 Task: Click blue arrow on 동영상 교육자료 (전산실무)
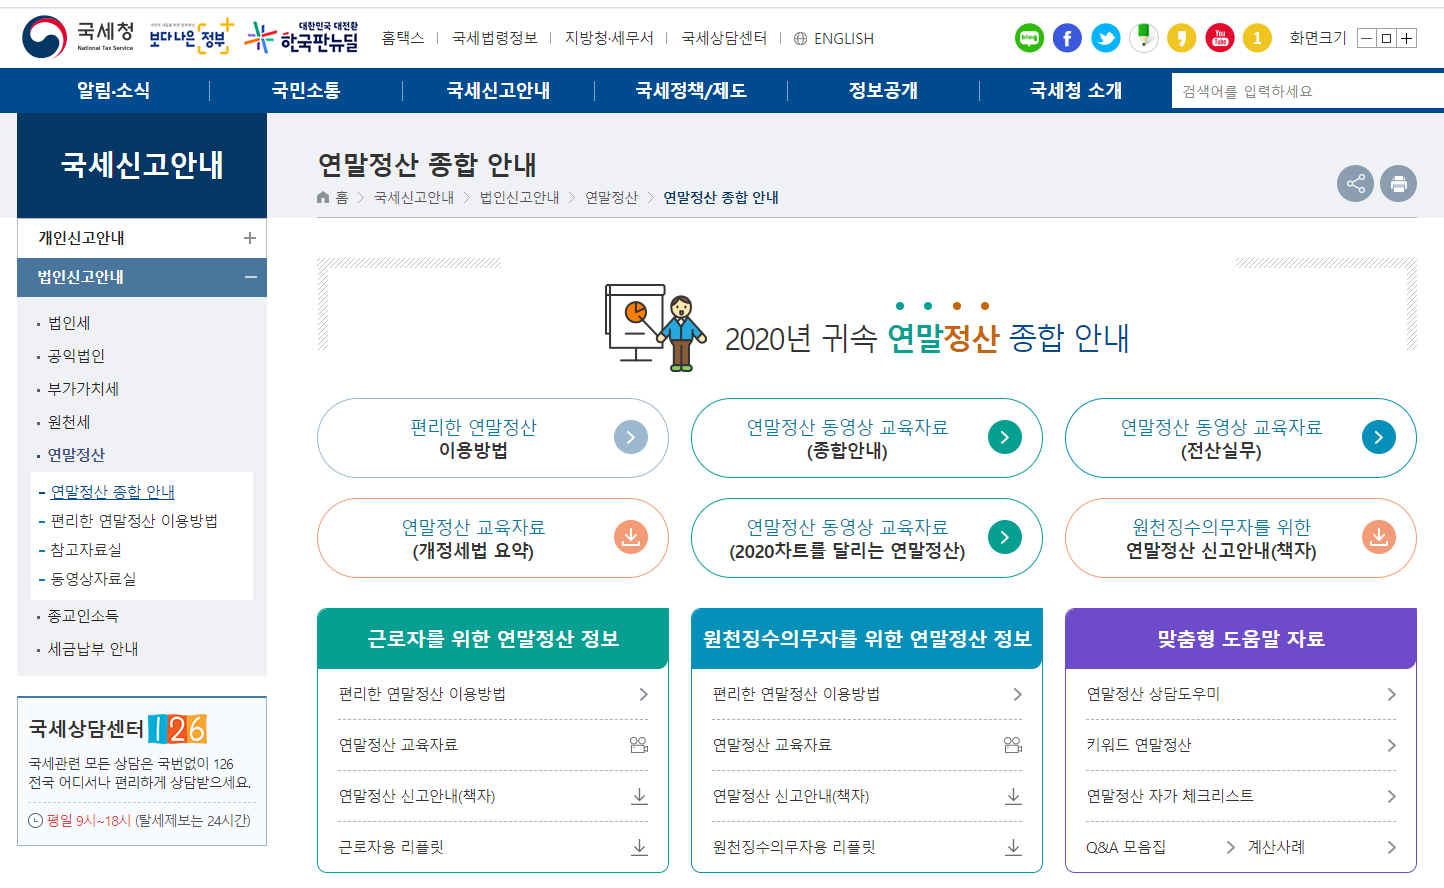(1379, 437)
